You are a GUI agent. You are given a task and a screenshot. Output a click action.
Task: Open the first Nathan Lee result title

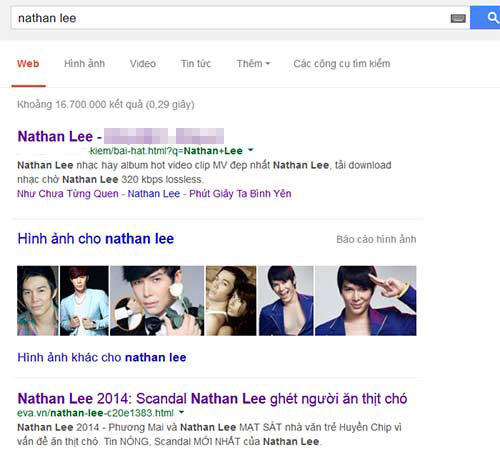pos(121,136)
